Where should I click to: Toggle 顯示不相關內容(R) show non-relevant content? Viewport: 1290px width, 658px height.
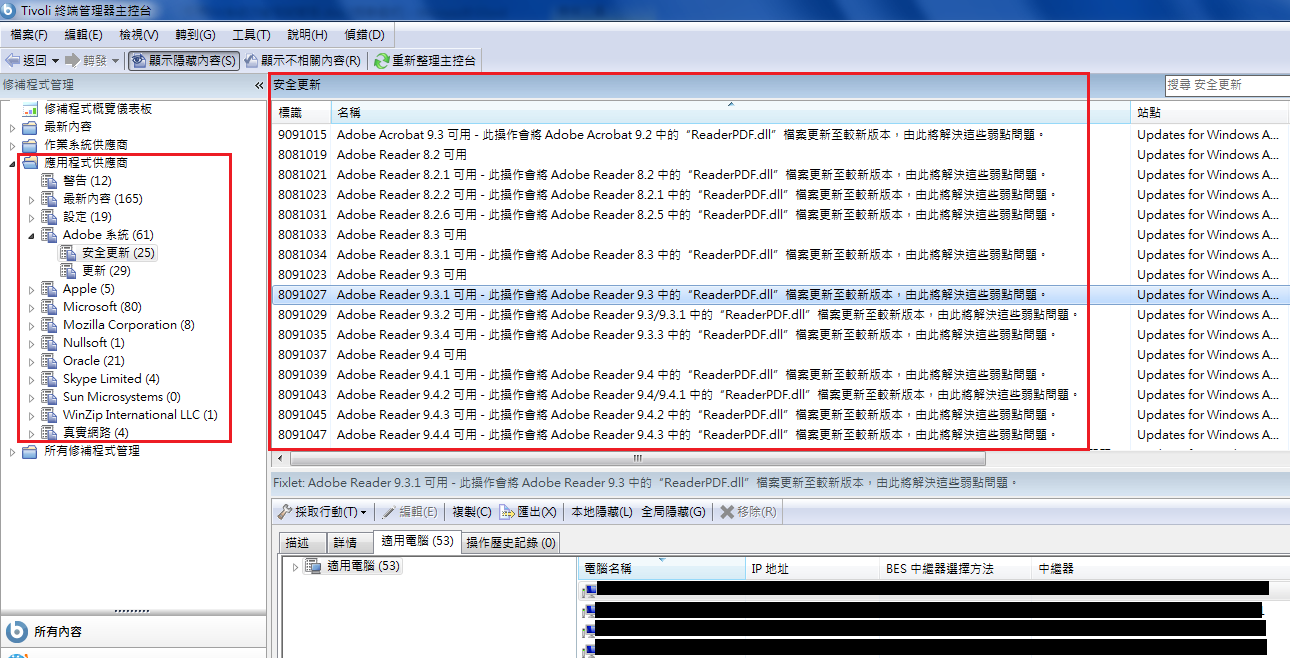(303, 61)
